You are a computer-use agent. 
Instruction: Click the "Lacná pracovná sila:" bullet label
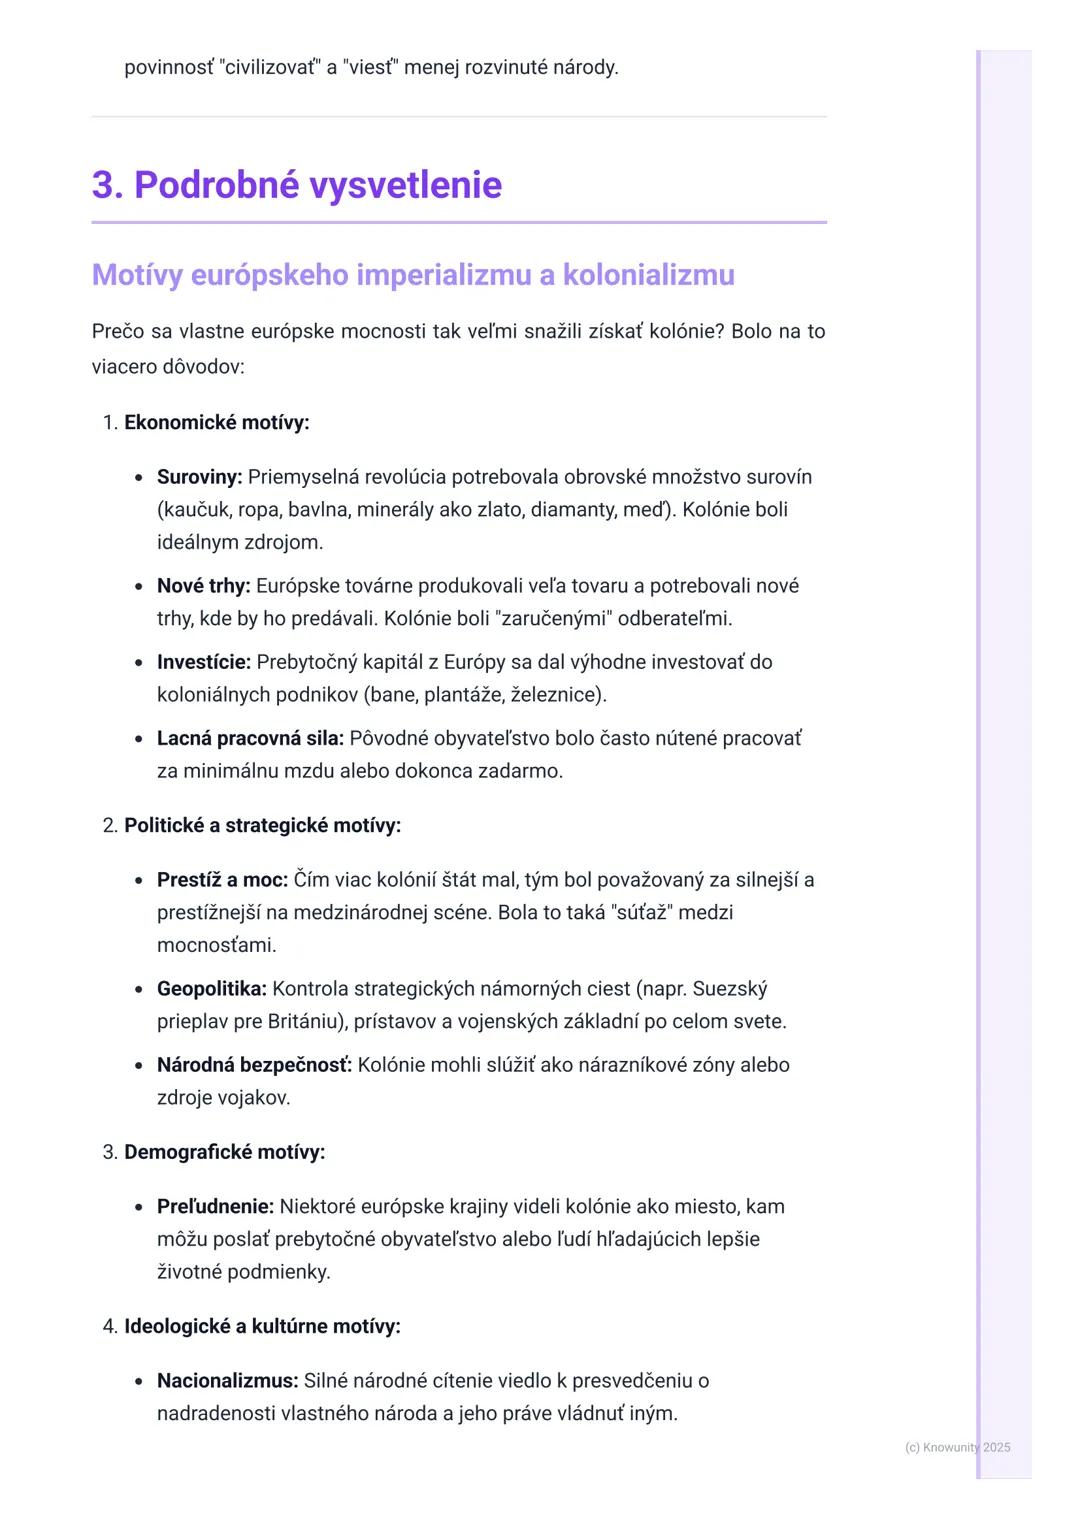pos(250,738)
